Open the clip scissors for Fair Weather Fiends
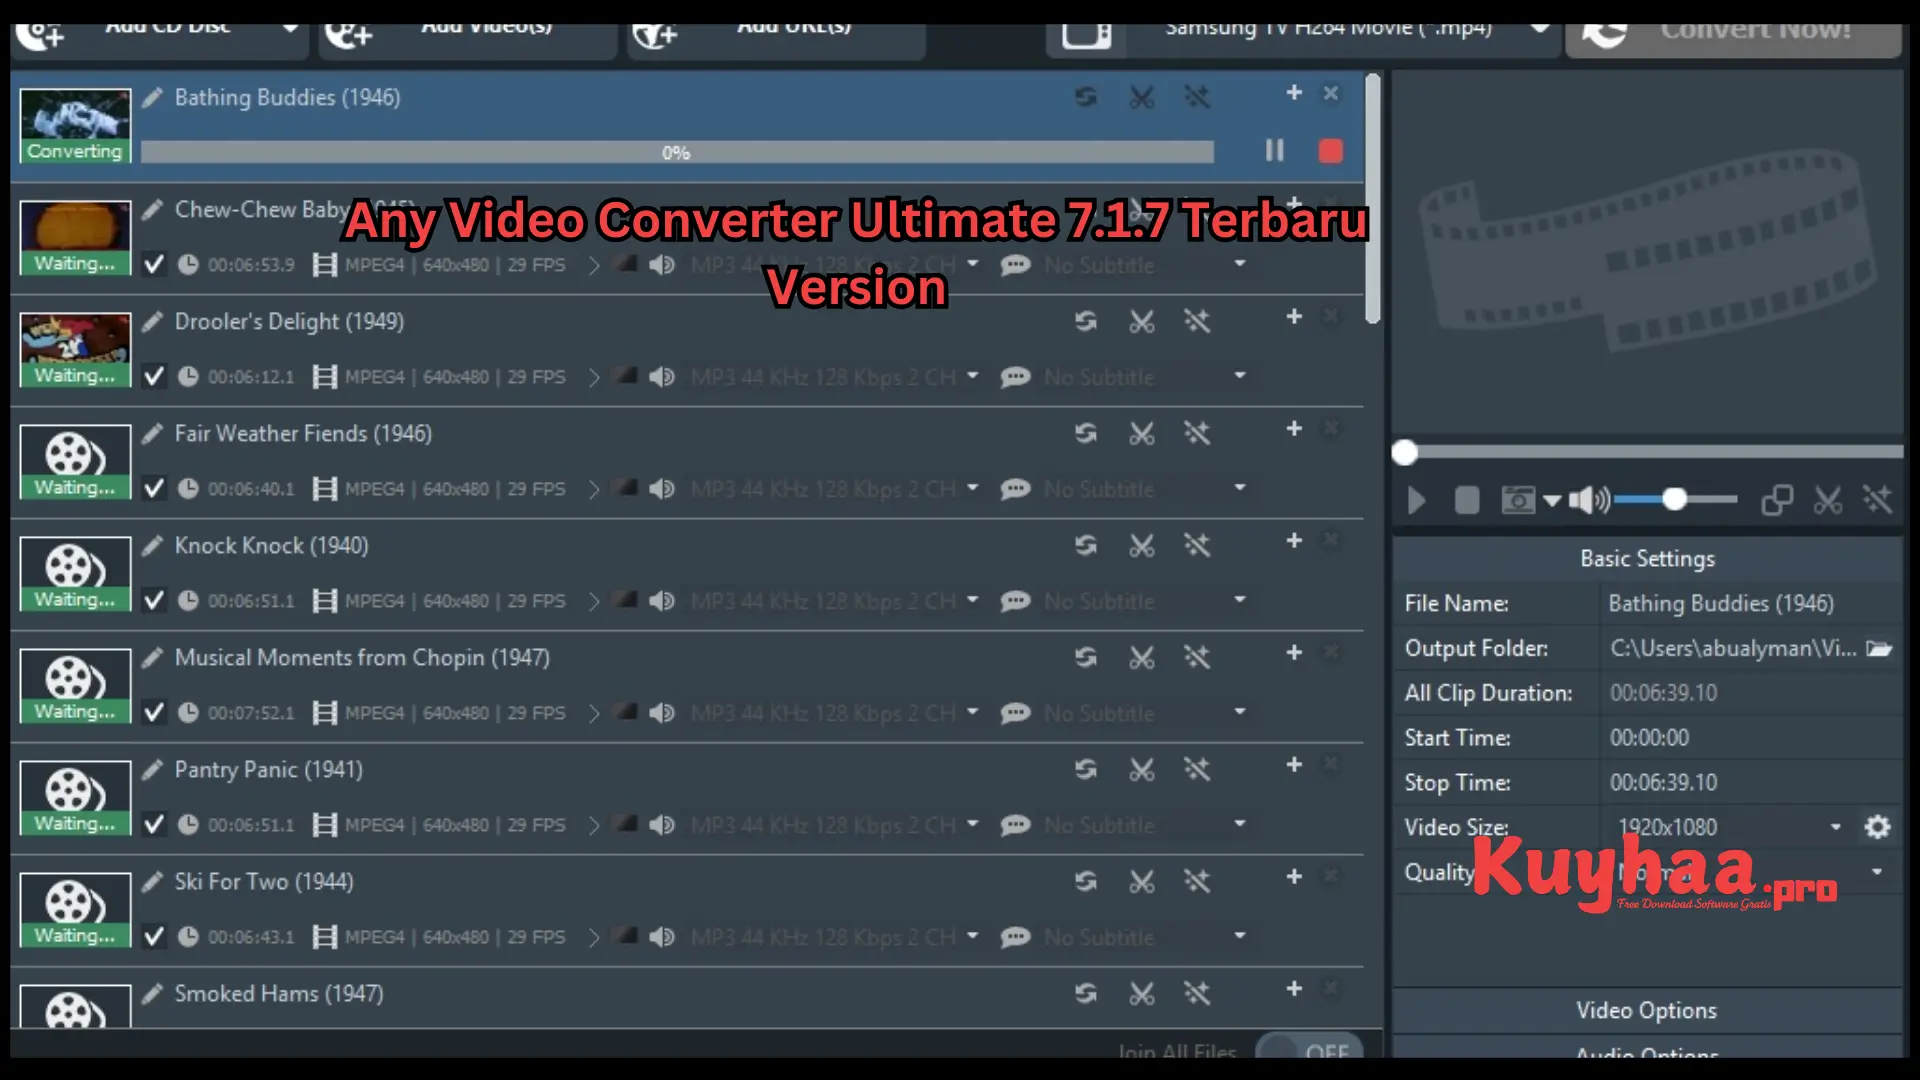Screen dimensions: 1920x1080 pyautogui.click(x=1142, y=433)
